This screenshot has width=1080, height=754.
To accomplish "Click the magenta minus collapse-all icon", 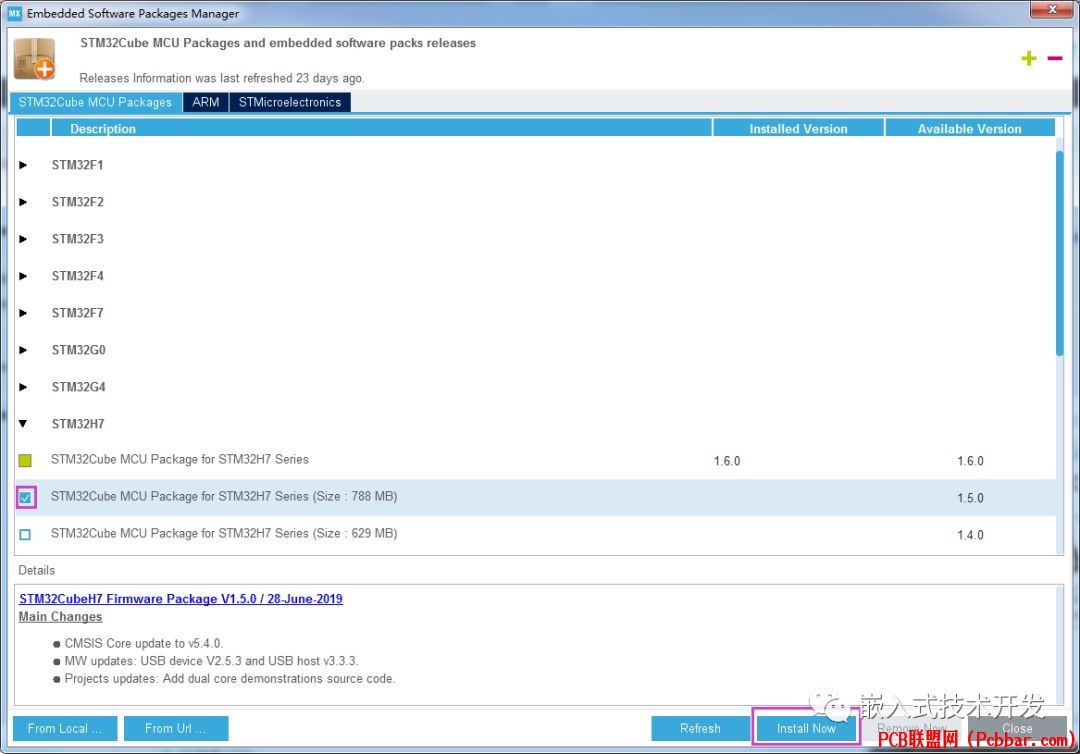I will tap(1055, 59).
